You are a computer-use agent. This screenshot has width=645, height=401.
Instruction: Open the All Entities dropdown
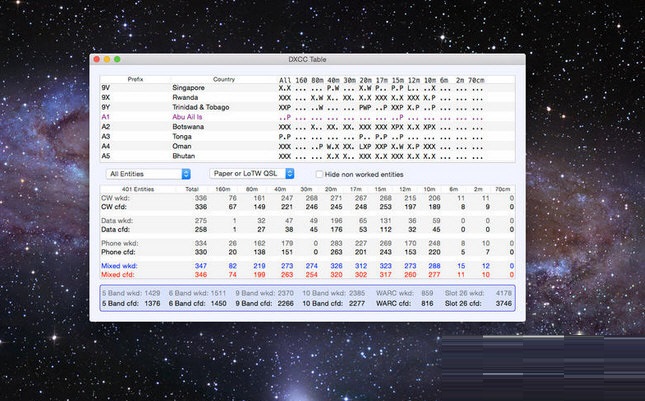[148, 174]
